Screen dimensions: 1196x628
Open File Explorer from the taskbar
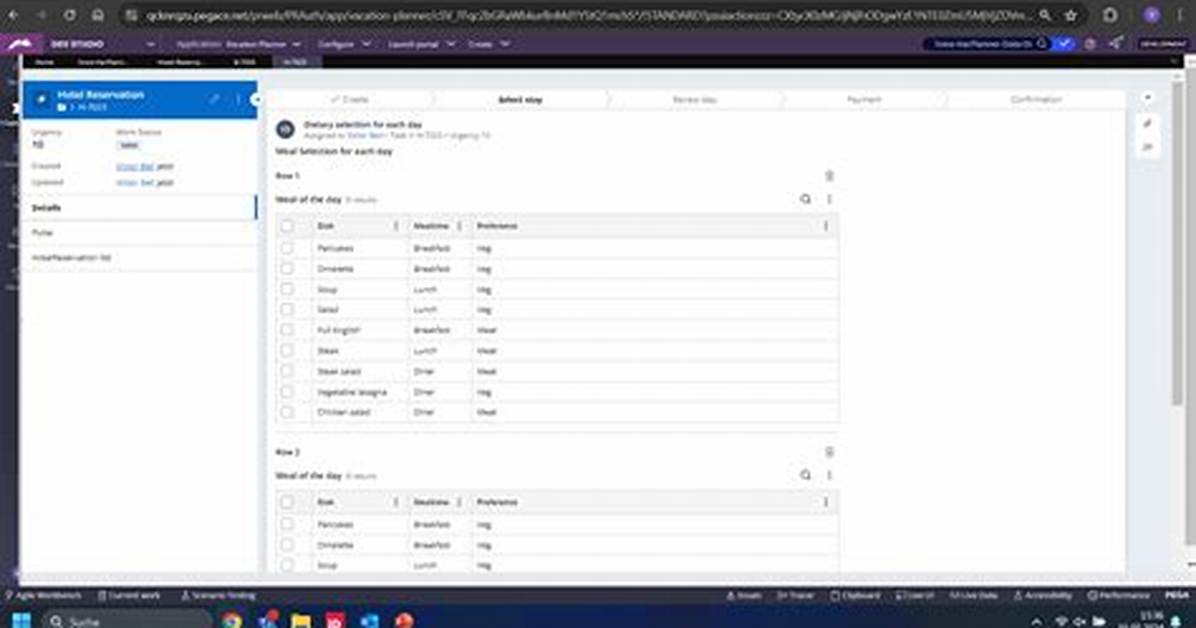(301, 620)
